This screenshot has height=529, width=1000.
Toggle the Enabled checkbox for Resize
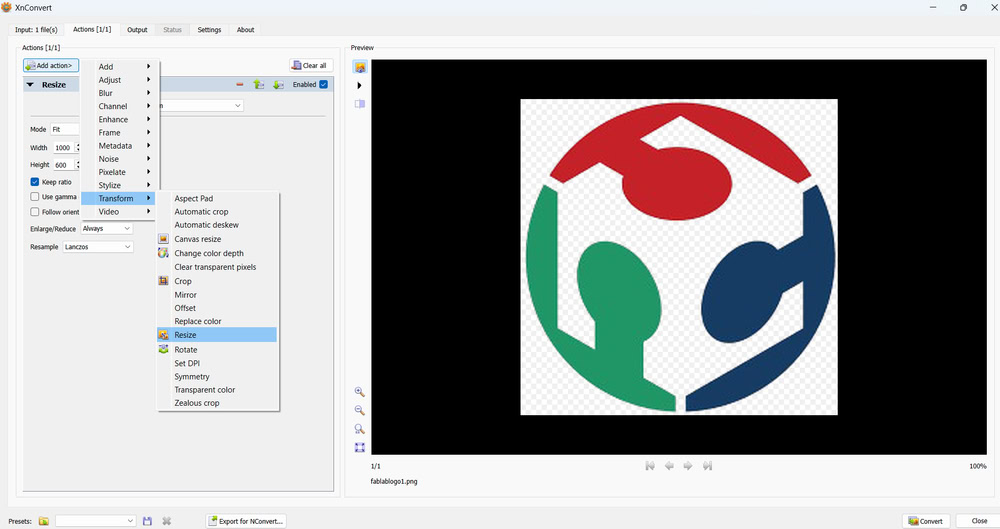(x=324, y=84)
